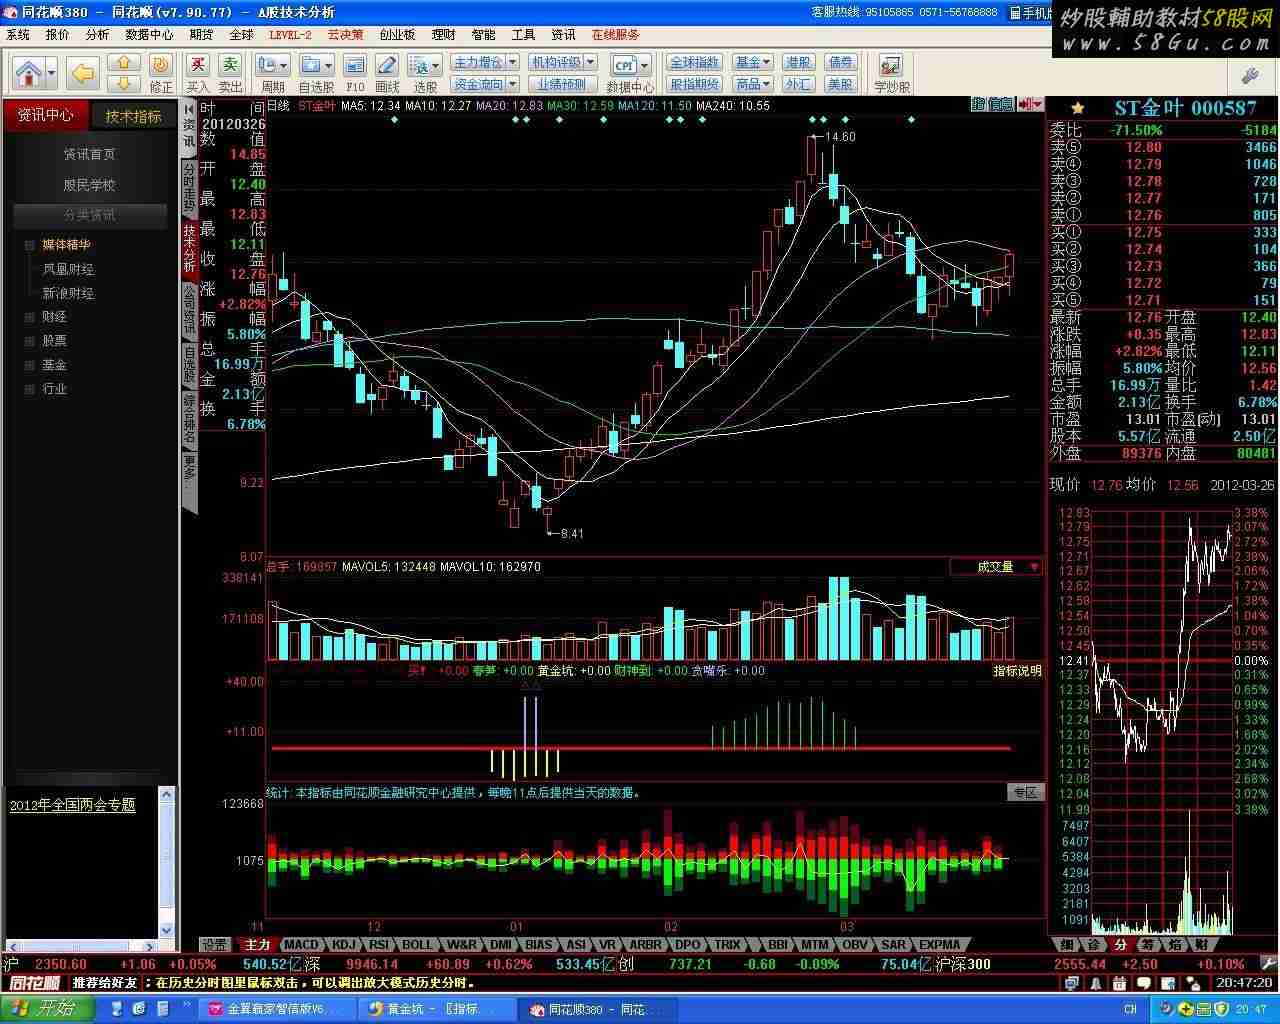
Task: Expand the 主力增仓 dropdown
Action: click(x=512, y=63)
